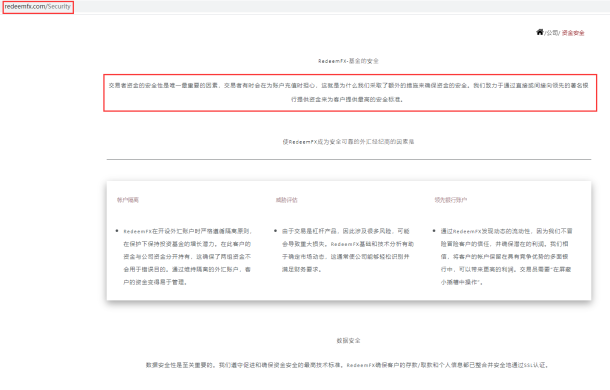Image resolution: width=610 pixels, height=390 pixels.
Task: Click the heading reading RedeemFX-基金的安全
Action: pyautogui.click(x=348, y=61)
